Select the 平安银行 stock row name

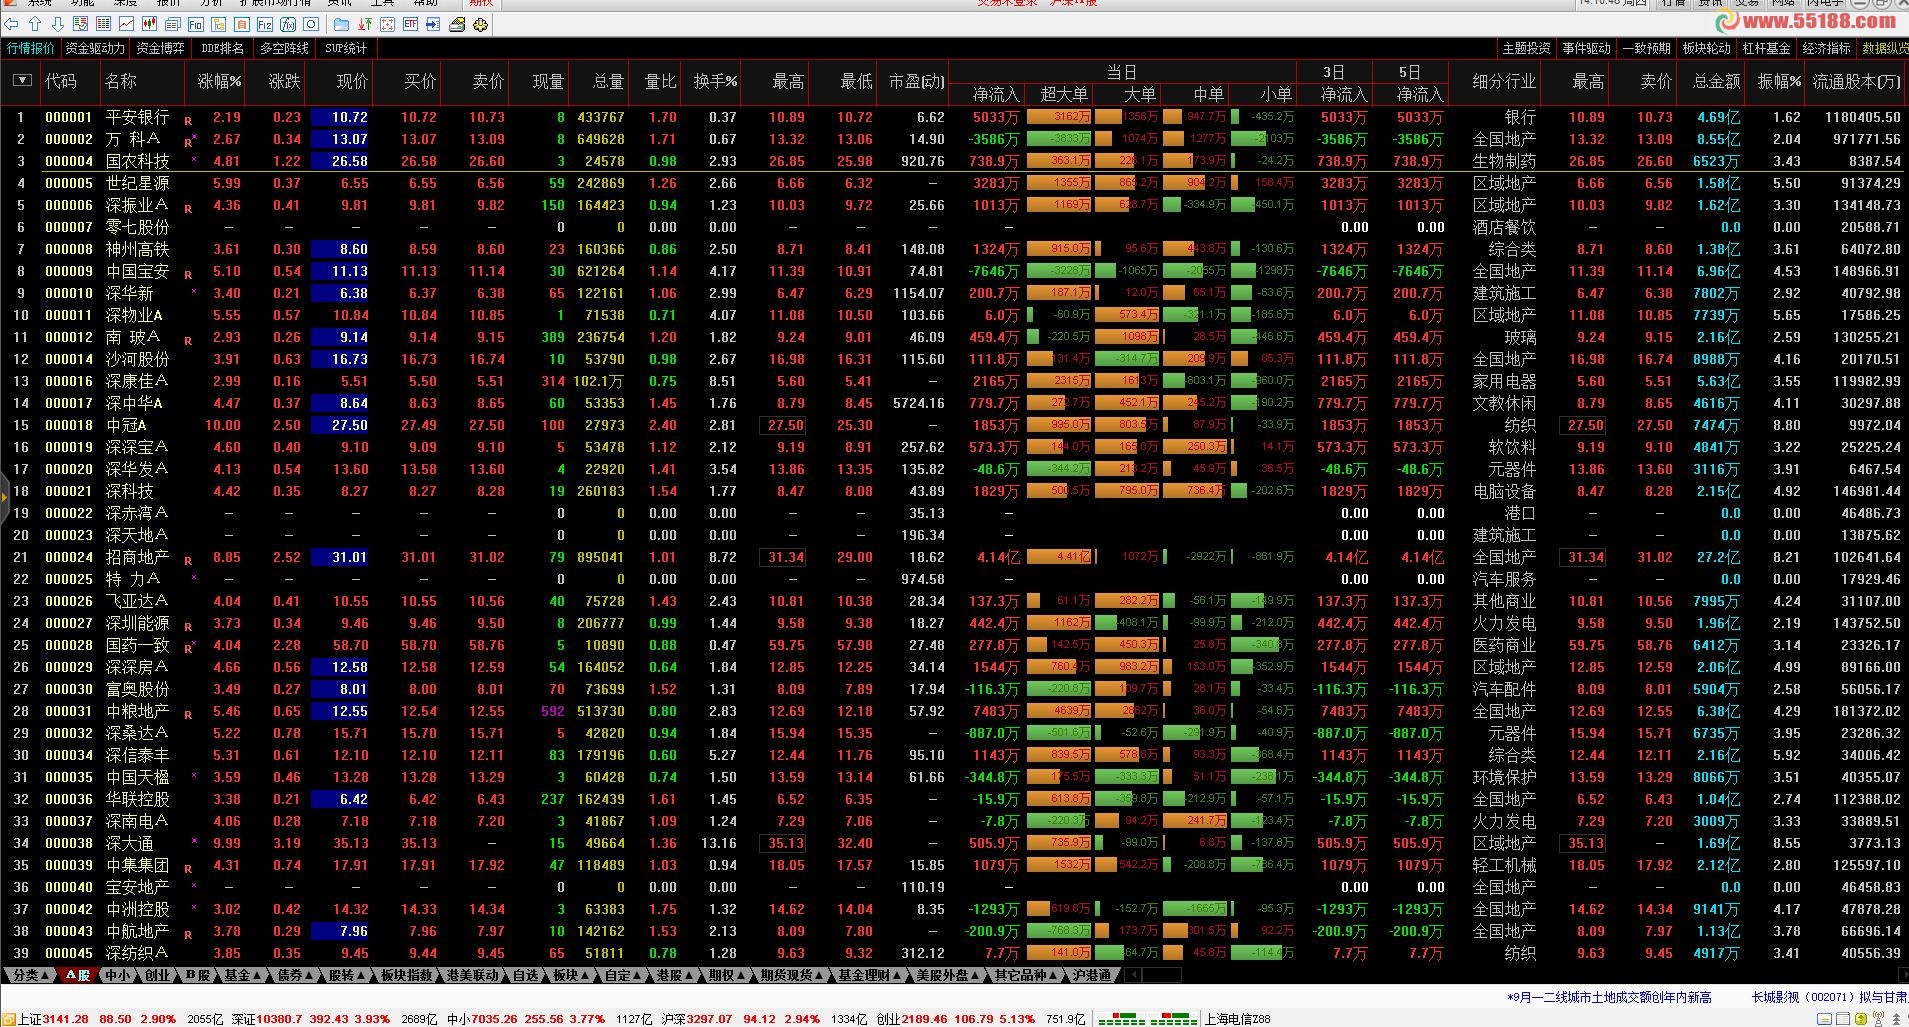pos(138,117)
